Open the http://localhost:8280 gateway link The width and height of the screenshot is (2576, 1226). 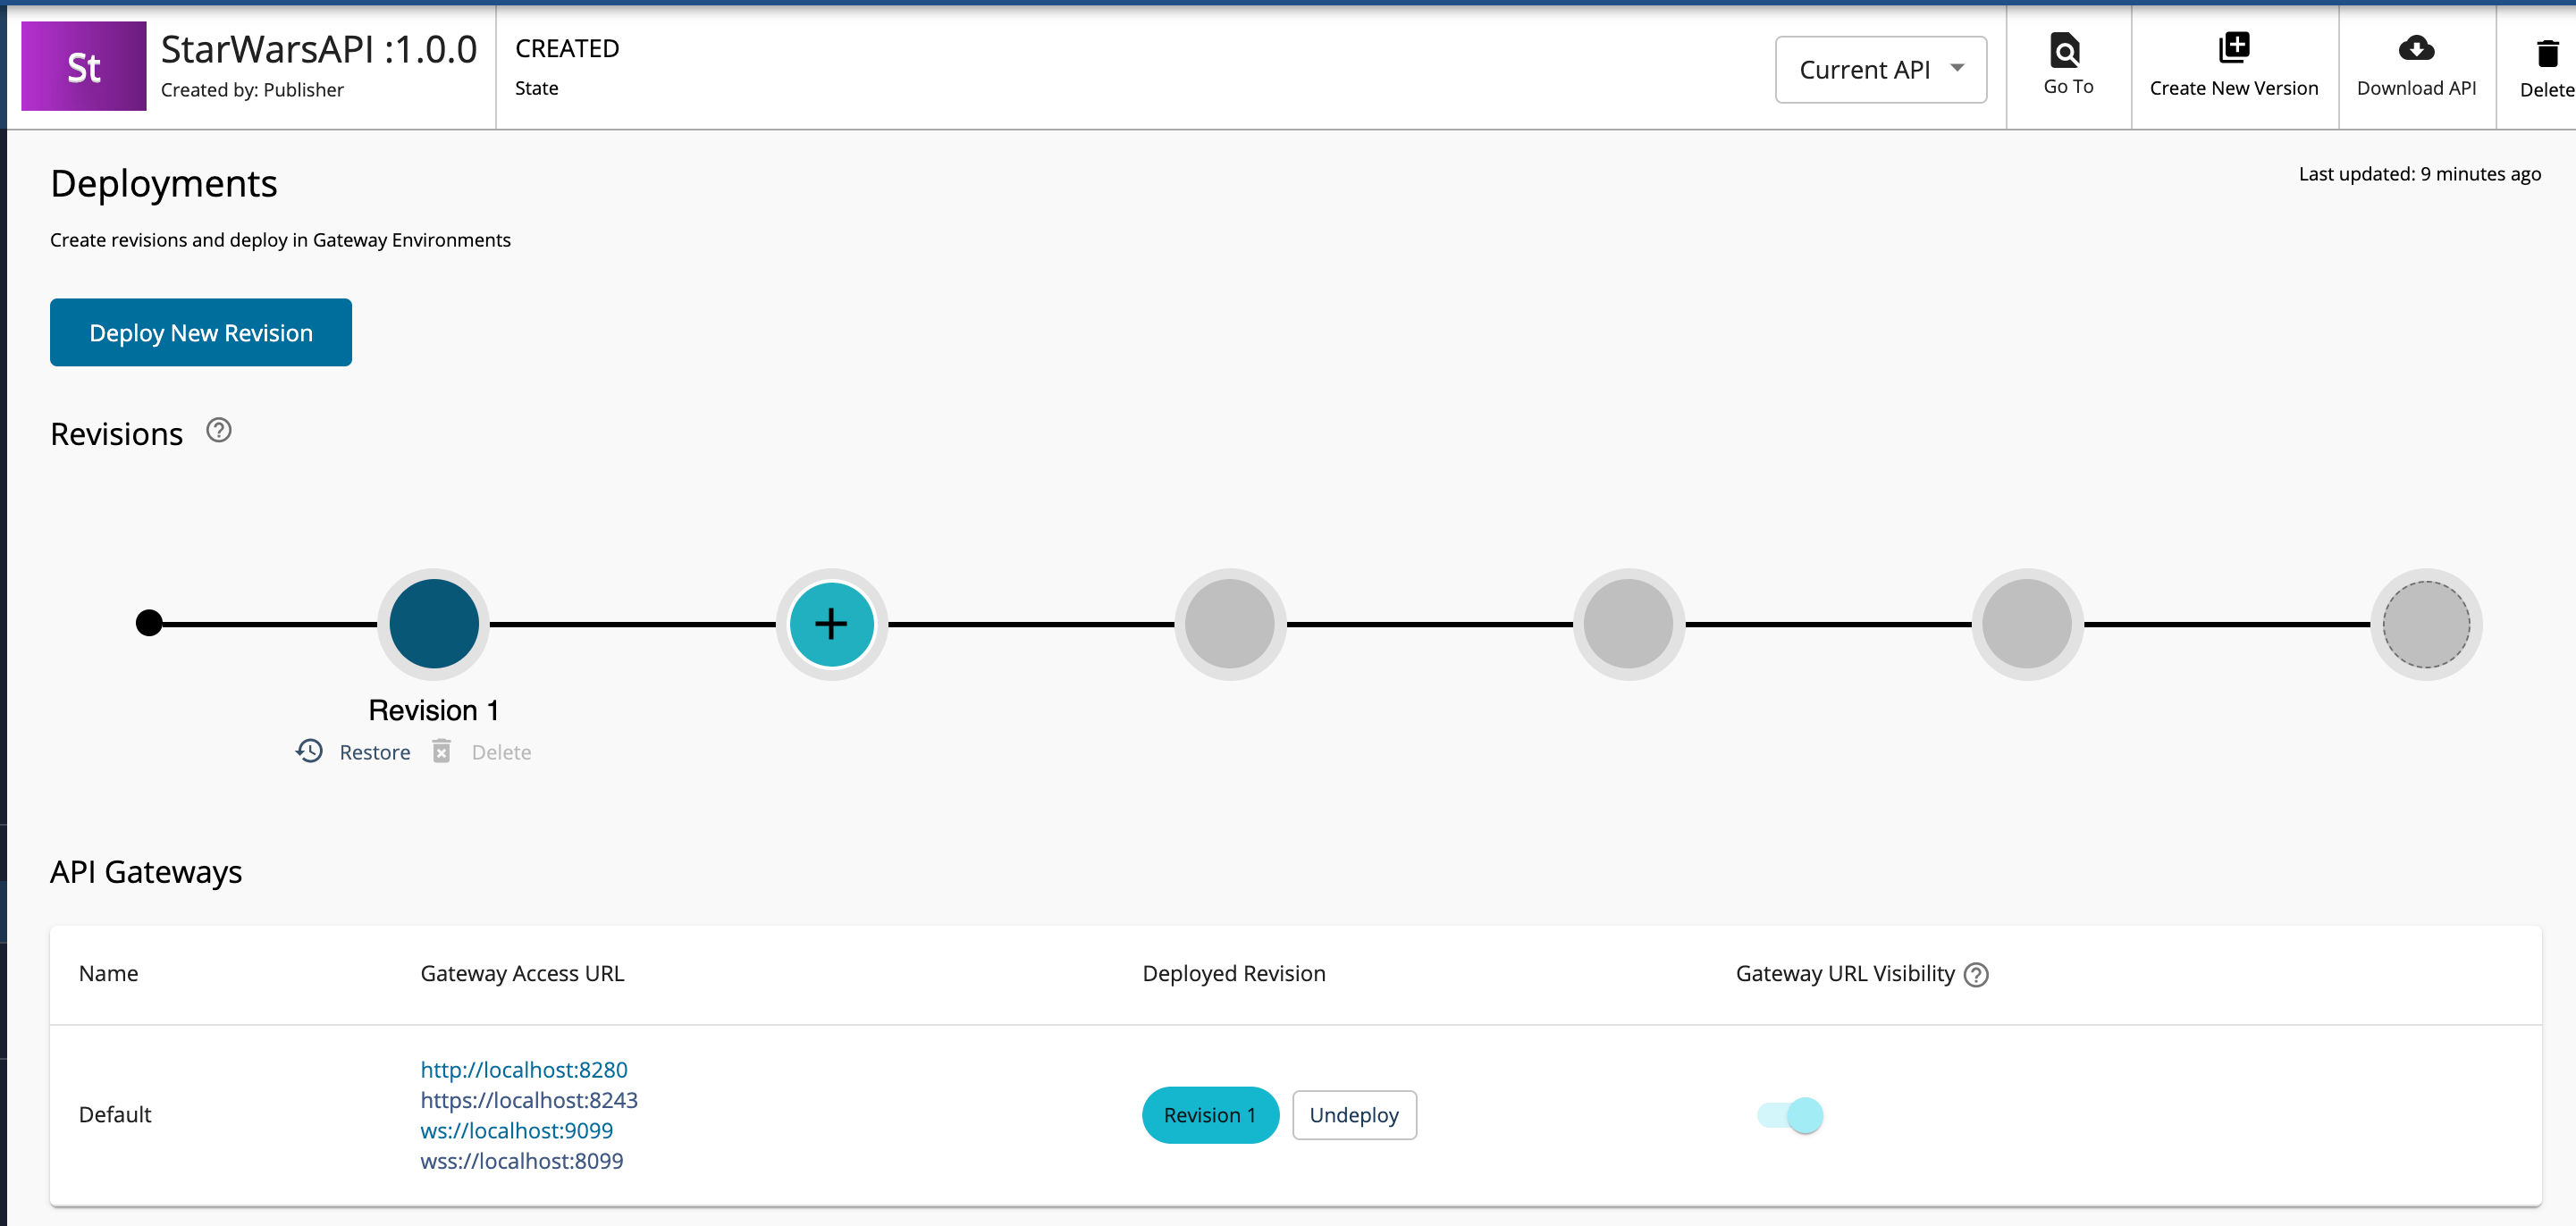[x=523, y=1070]
